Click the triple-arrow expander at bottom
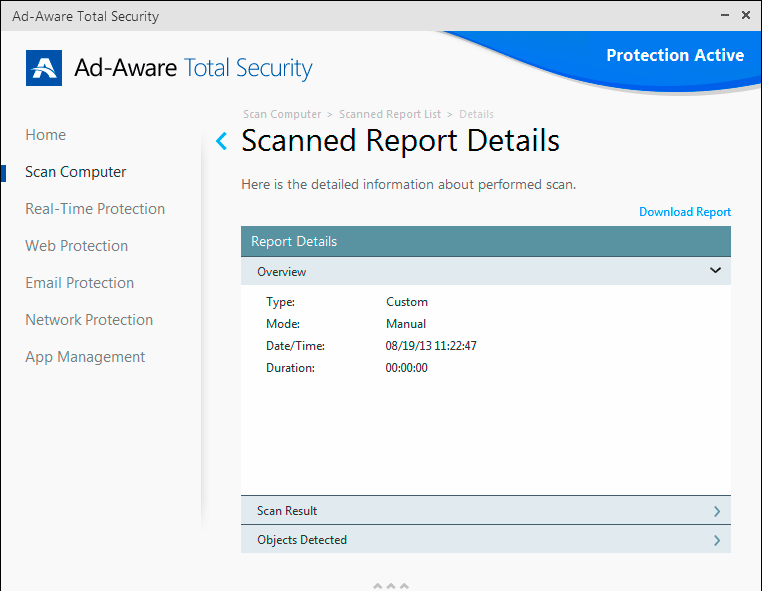Viewport: 762px width, 591px height. pyautogui.click(x=390, y=585)
